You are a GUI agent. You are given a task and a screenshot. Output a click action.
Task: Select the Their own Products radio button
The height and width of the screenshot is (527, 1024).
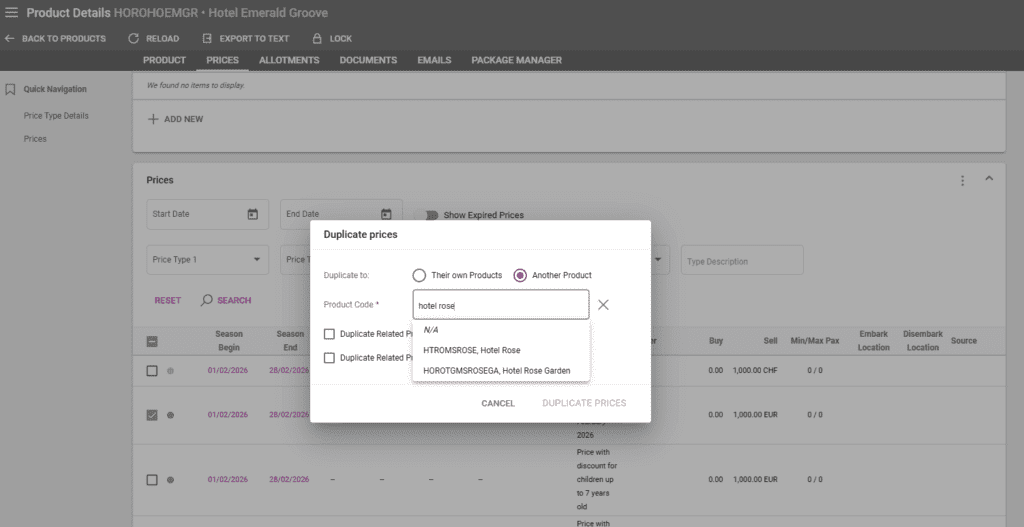(419, 275)
